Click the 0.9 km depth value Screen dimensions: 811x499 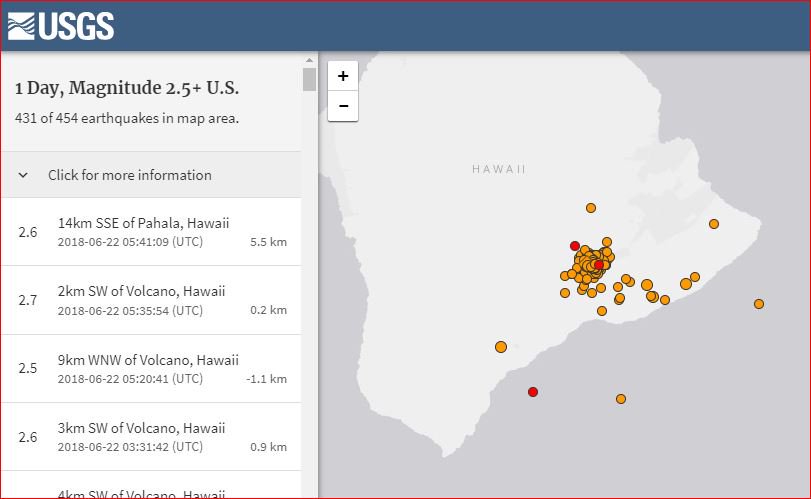tap(268, 447)
